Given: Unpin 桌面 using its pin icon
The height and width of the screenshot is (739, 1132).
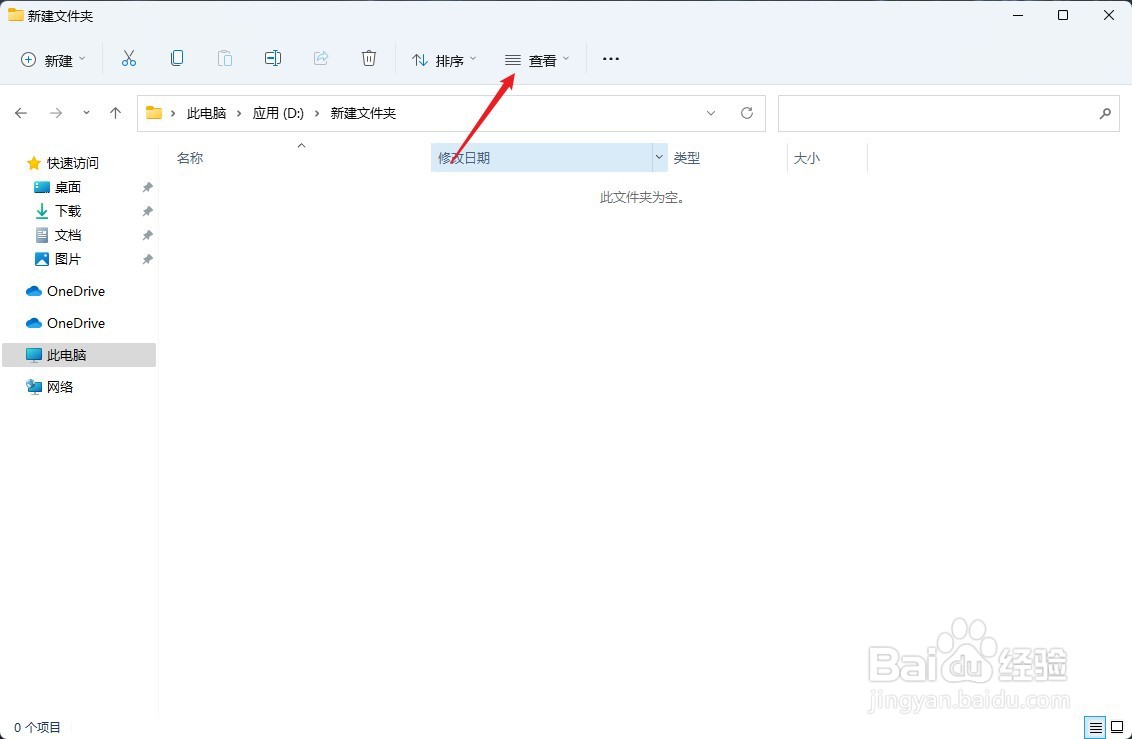Looking at the screenshot, I should pos(147,187).
